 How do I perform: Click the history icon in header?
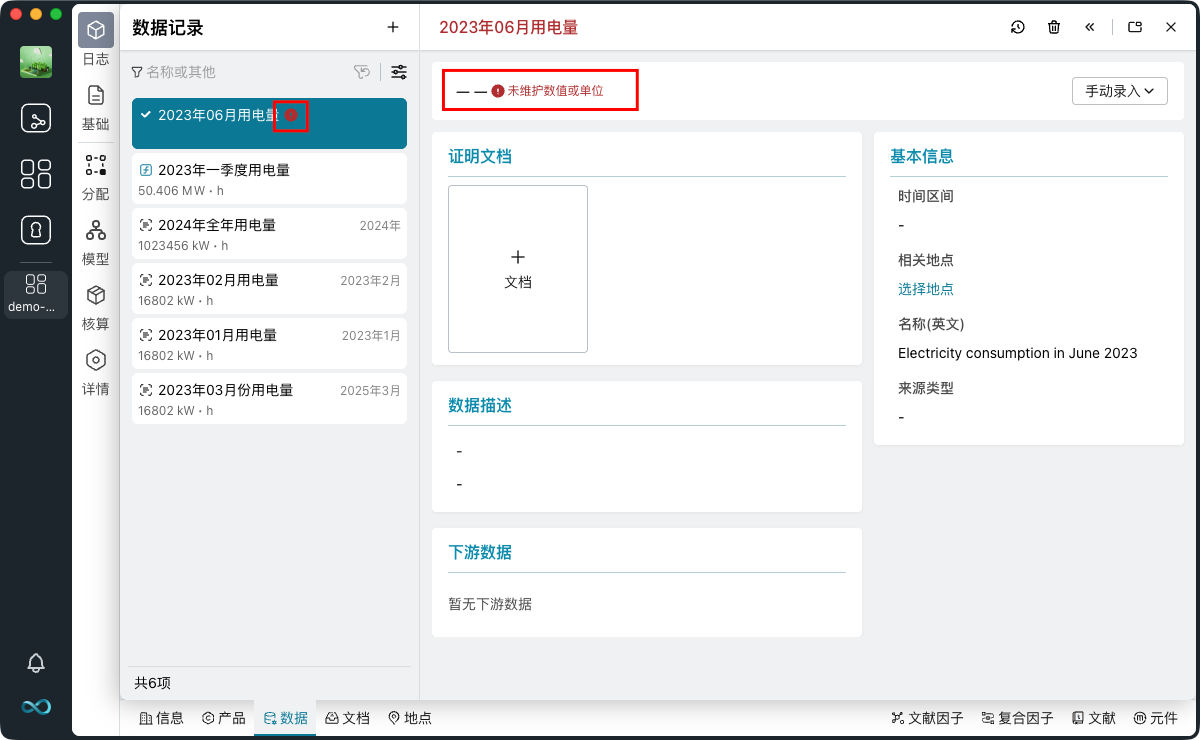coord(1017,27)
